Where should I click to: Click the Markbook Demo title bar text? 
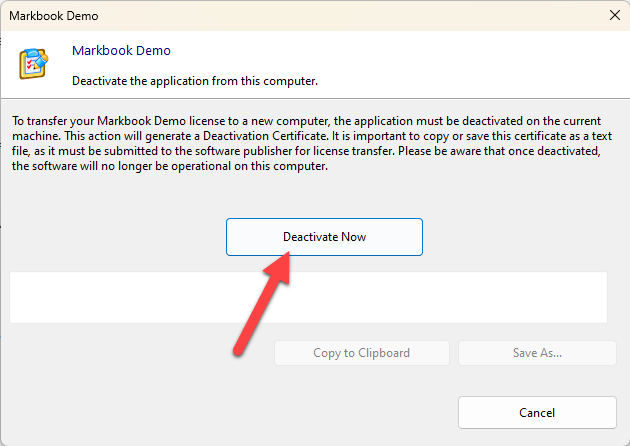[x=56, y=16]
